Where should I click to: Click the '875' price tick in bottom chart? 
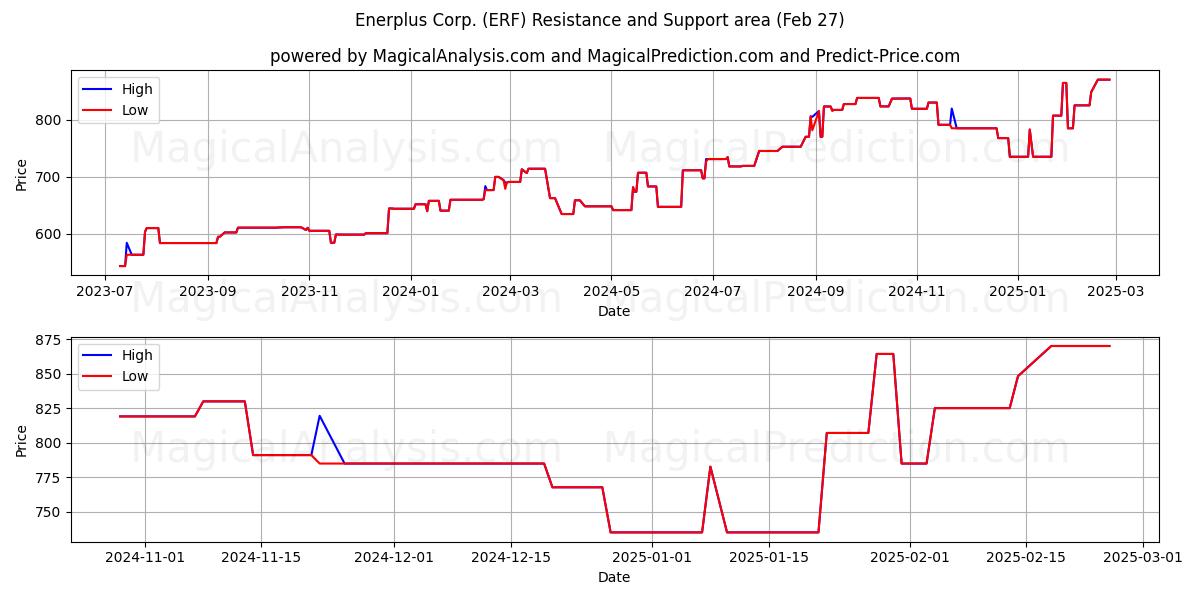[x=50, y=340]
